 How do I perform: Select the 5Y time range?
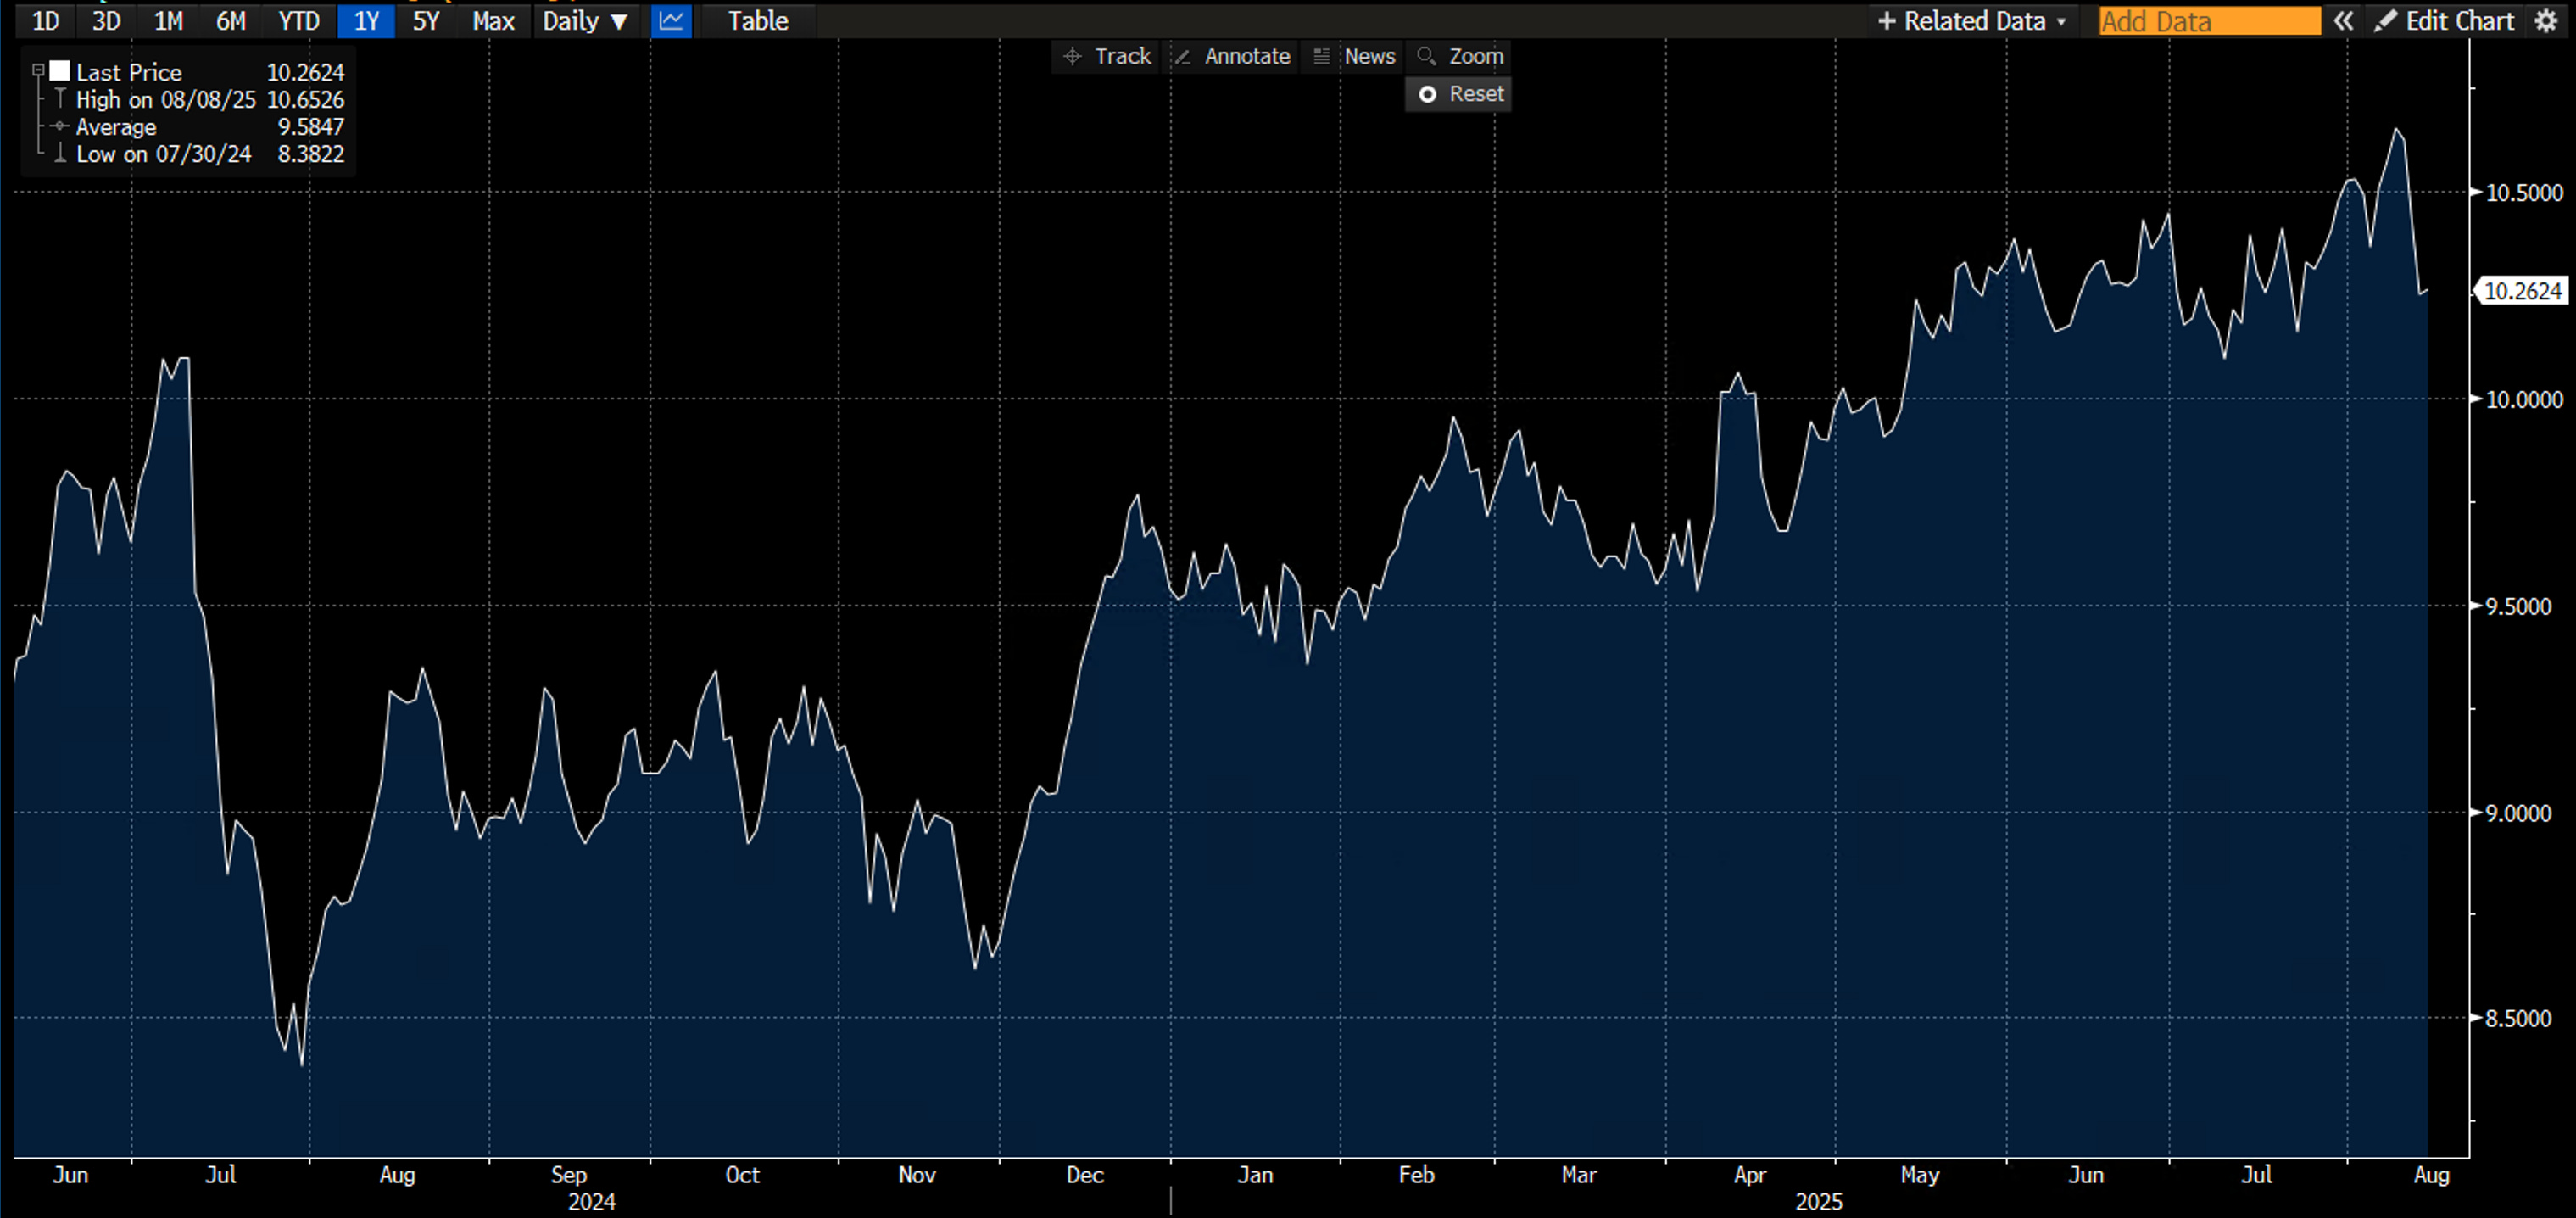coord(426,21)
